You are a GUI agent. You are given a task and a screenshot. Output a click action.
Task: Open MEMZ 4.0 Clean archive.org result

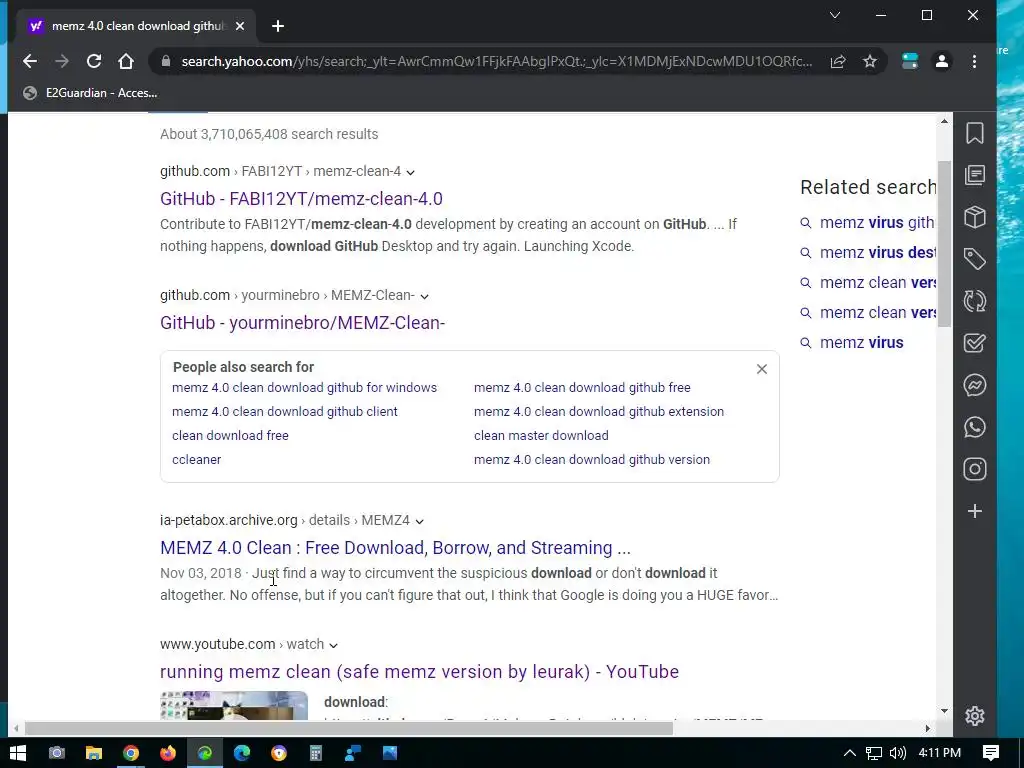tap(395, 547)
